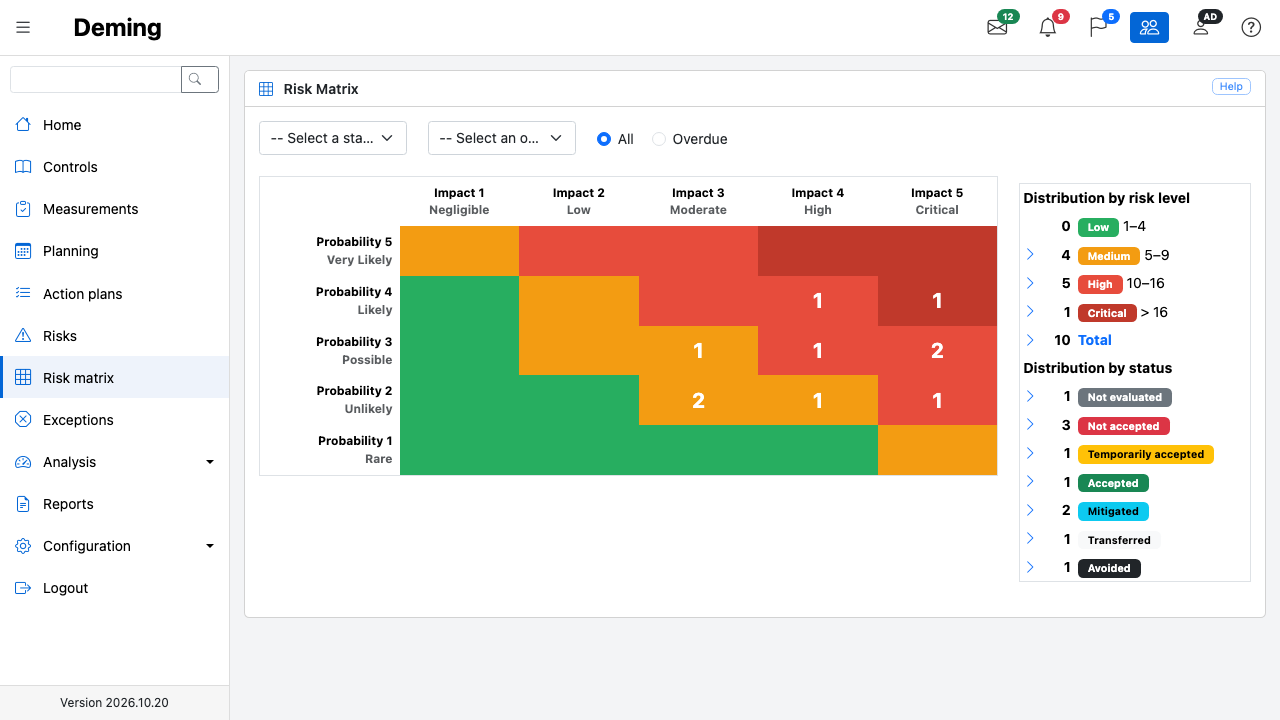Viewport: 1280px width, 720px height.
Task: Open the Select a status dropdown
Action: tap(333, 138)
